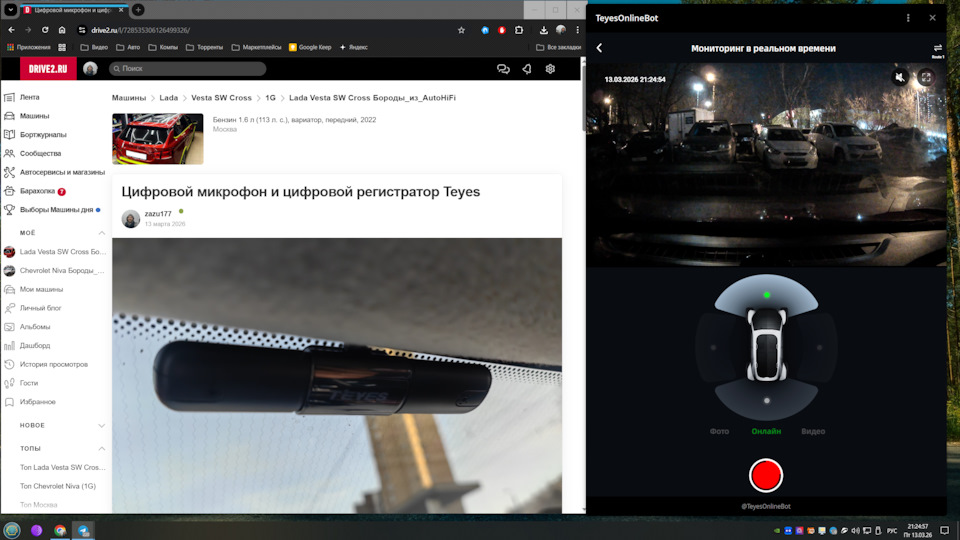Switch to the Видео mode
Image resolution: width=960 pixels, height=540 pixels.
(813, 431)
